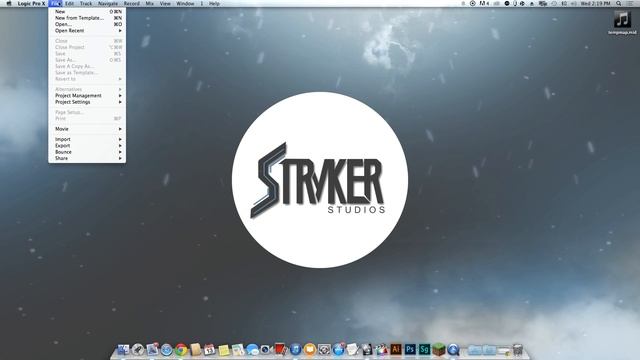Launch Adobe Illustrator from the Dock
The height and width of the screenshot is (360, 640).
tap(396, 349)
